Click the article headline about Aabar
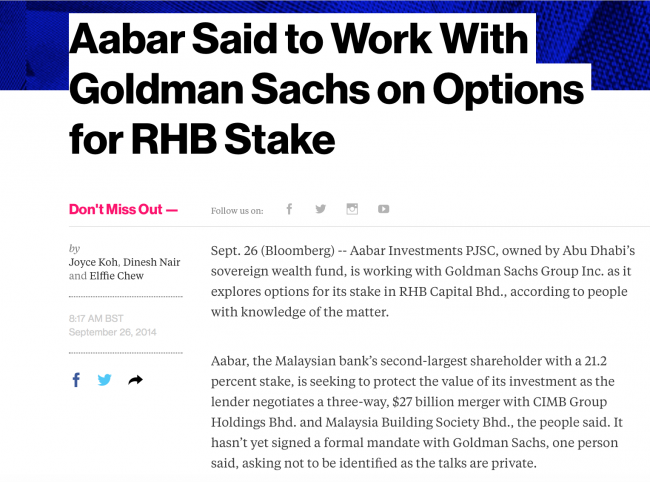 point(327,88)
